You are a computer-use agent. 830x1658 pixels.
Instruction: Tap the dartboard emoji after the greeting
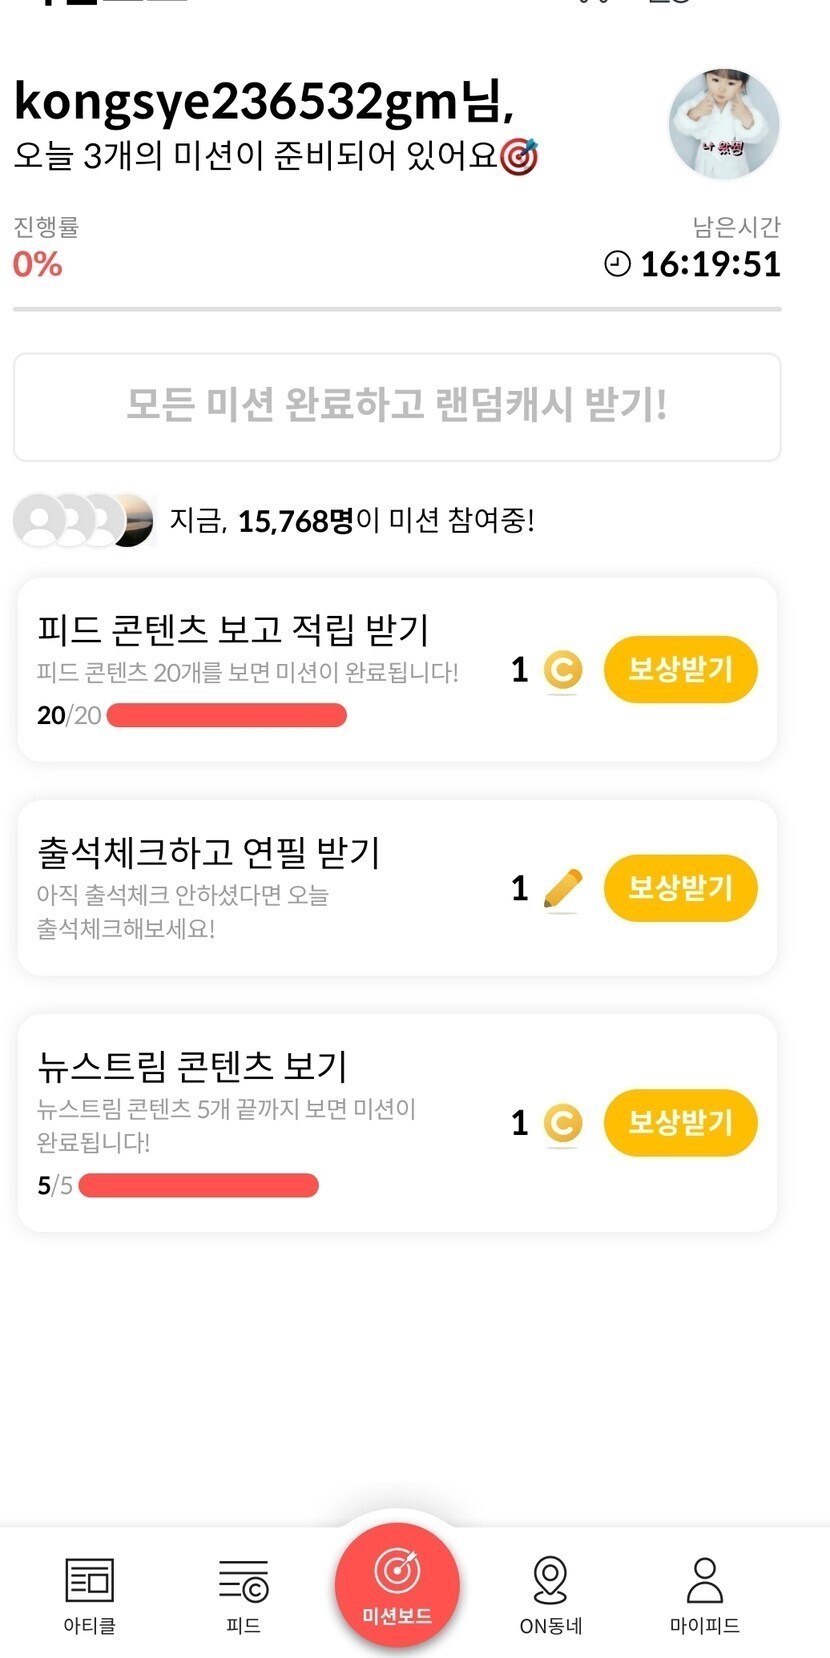tap(518, 157)
